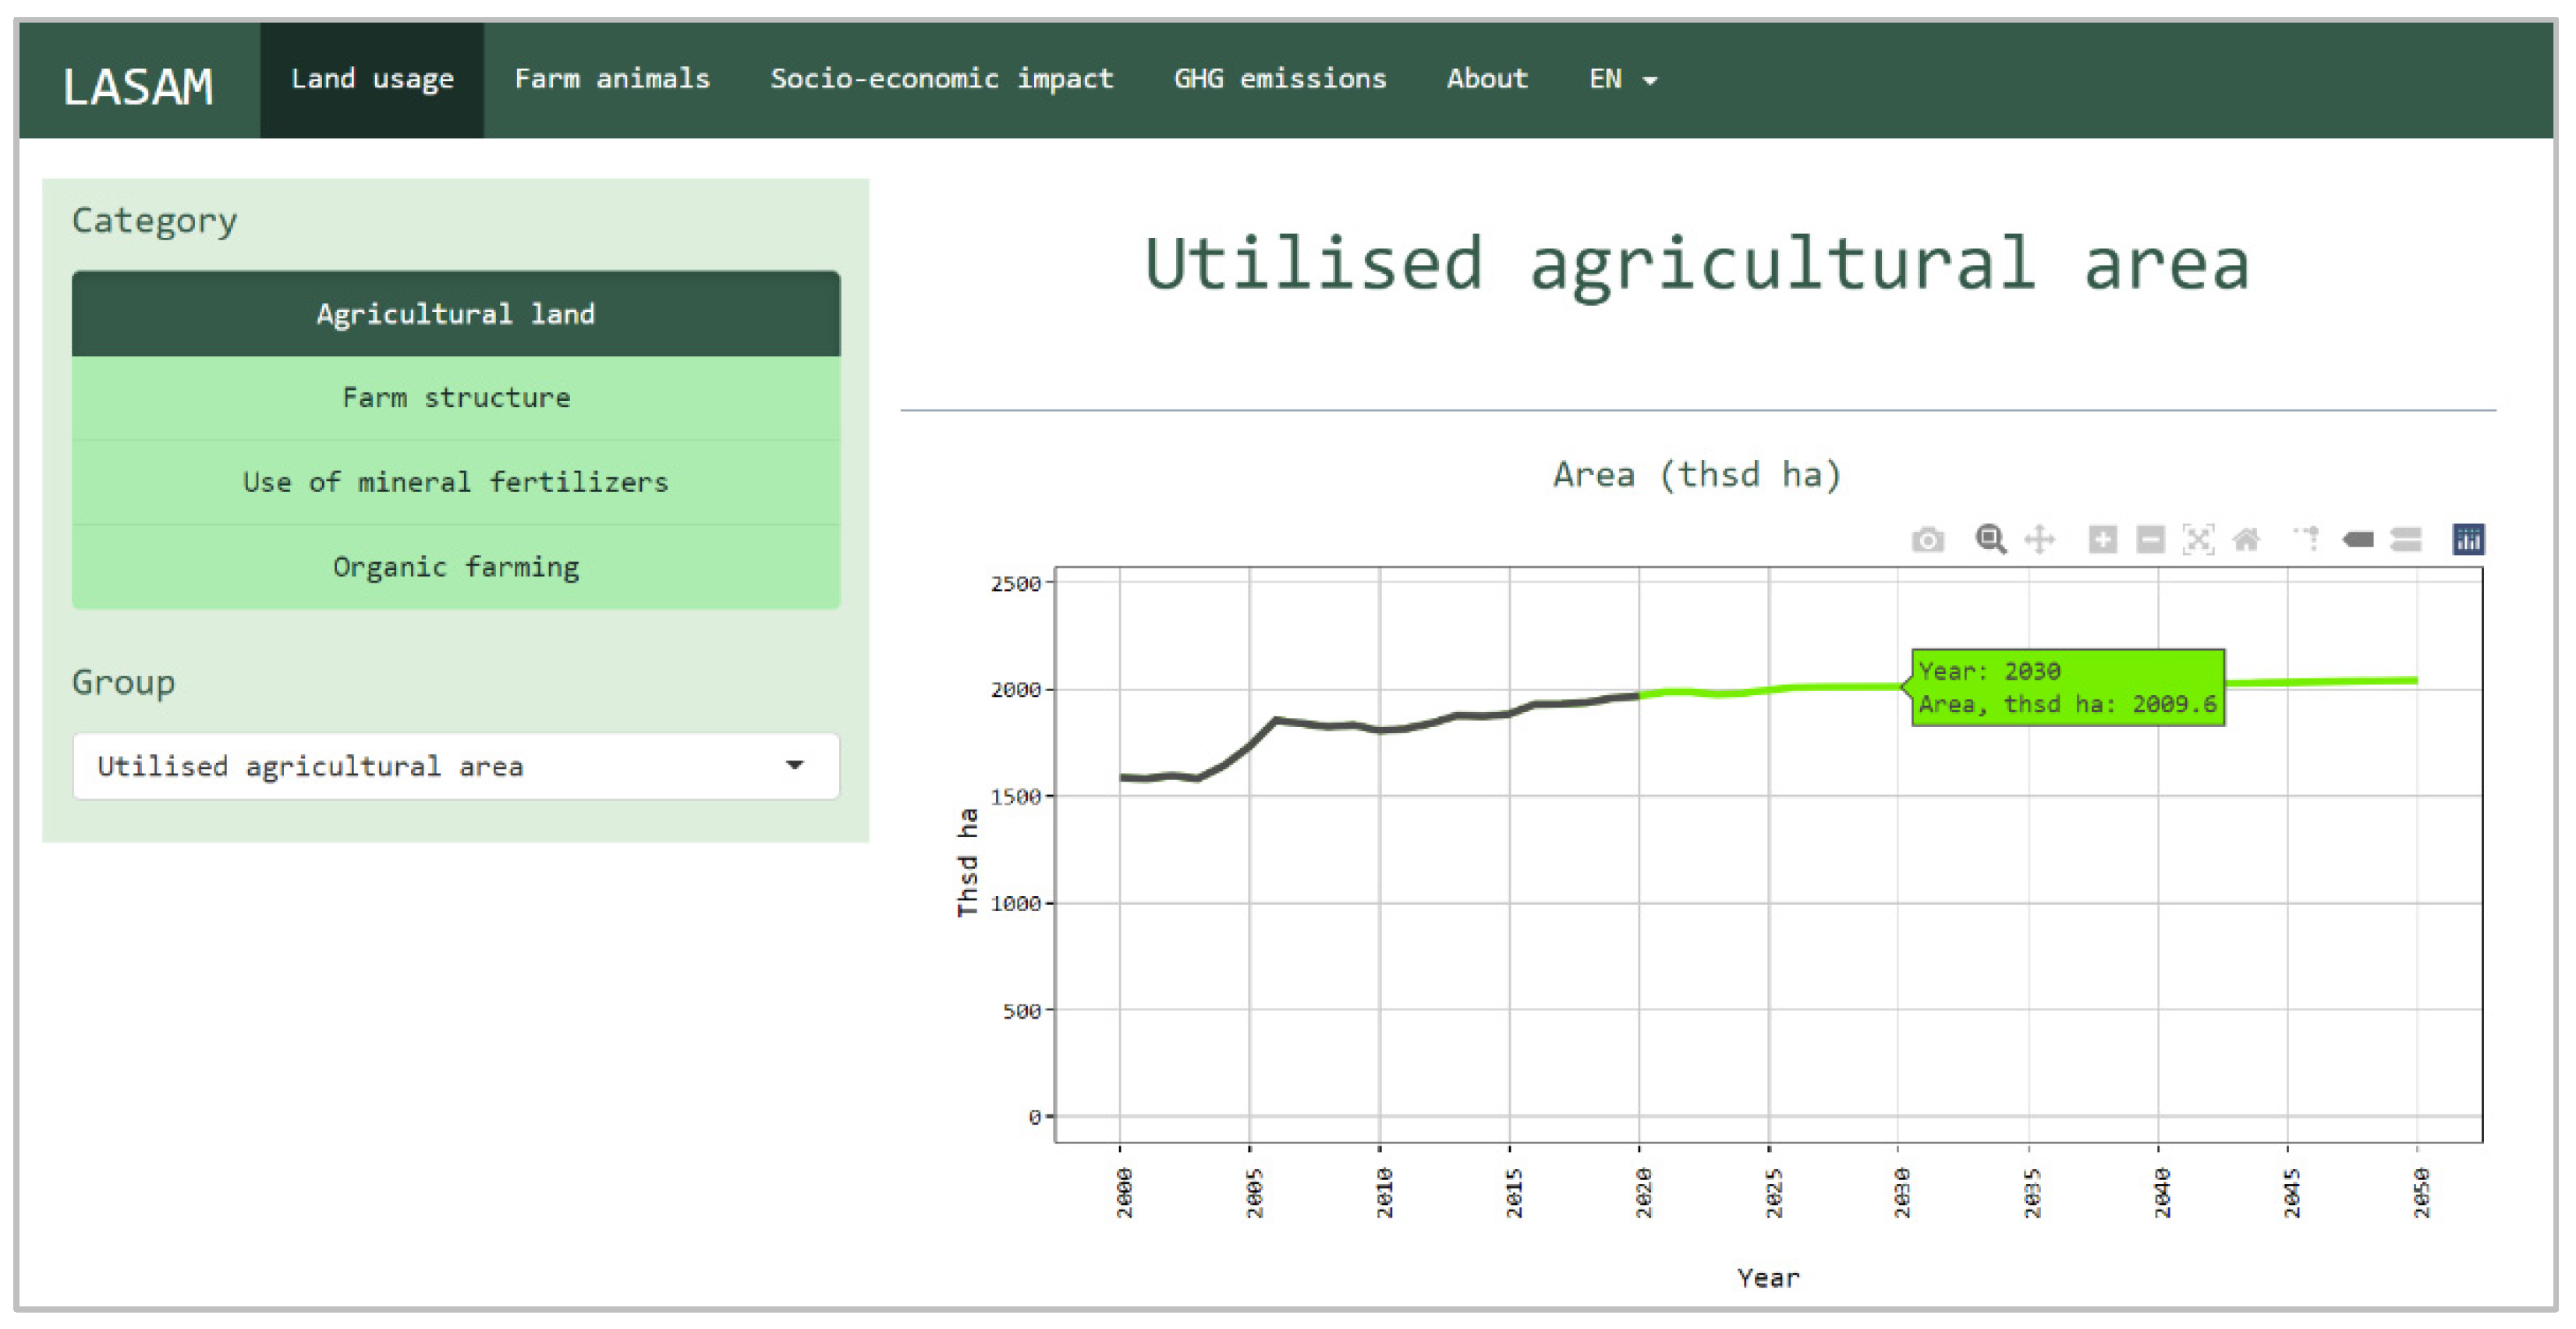The image size is (2576, 1329).
Task: Open the EN language dropdown
Action: 1622,79
